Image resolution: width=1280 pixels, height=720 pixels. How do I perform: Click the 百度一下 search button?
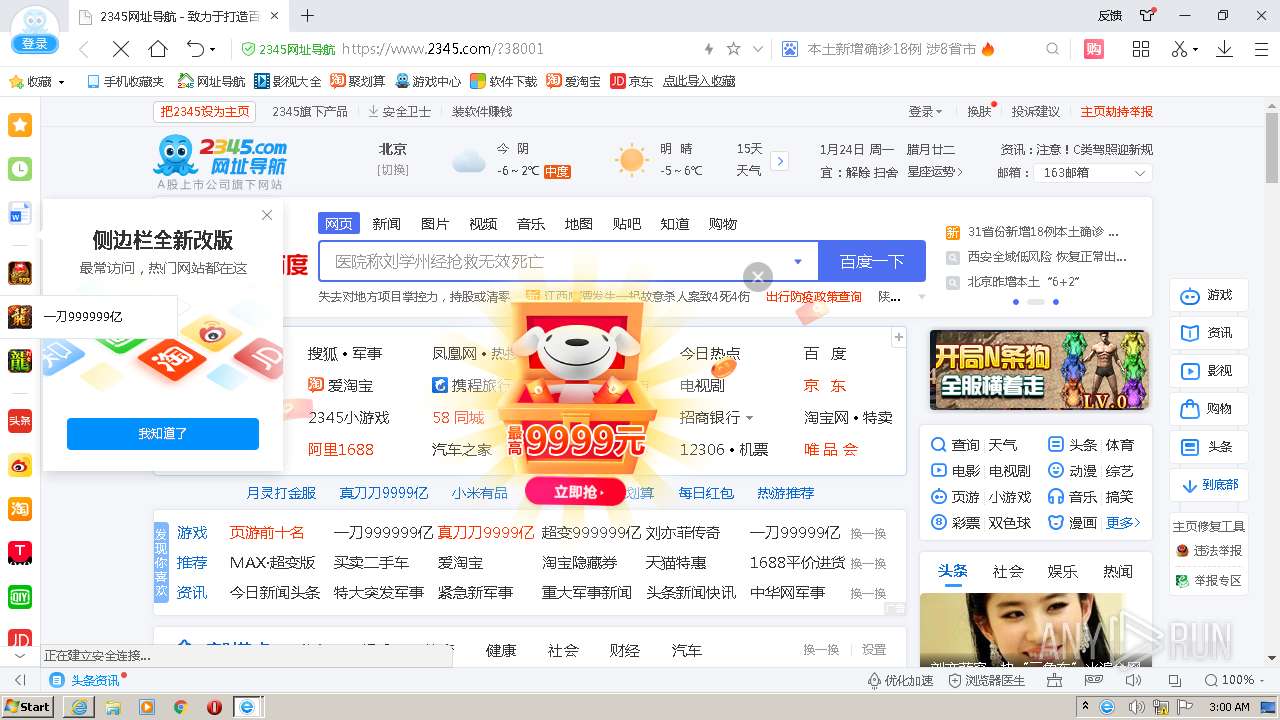pos(872,262)
